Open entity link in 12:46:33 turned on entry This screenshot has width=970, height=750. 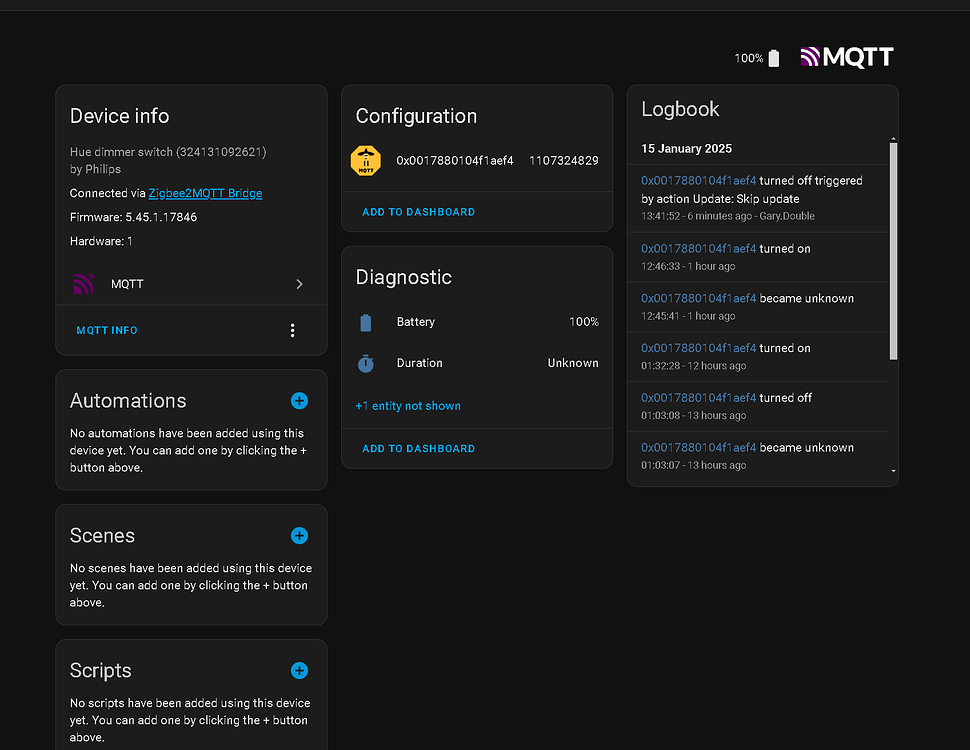(x=698, y=249)
